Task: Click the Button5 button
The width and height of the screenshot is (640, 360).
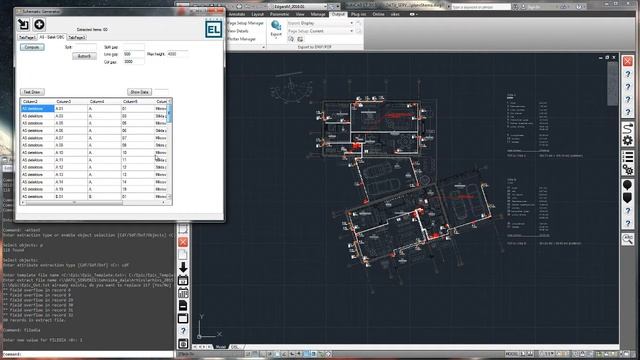Action: (84, 56)
